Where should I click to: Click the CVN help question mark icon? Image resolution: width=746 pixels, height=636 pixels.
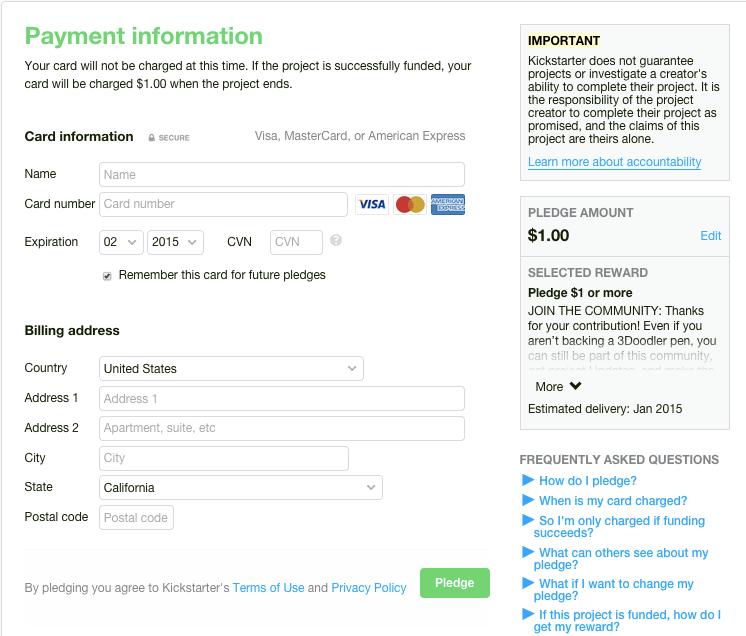tap(336, 241)
